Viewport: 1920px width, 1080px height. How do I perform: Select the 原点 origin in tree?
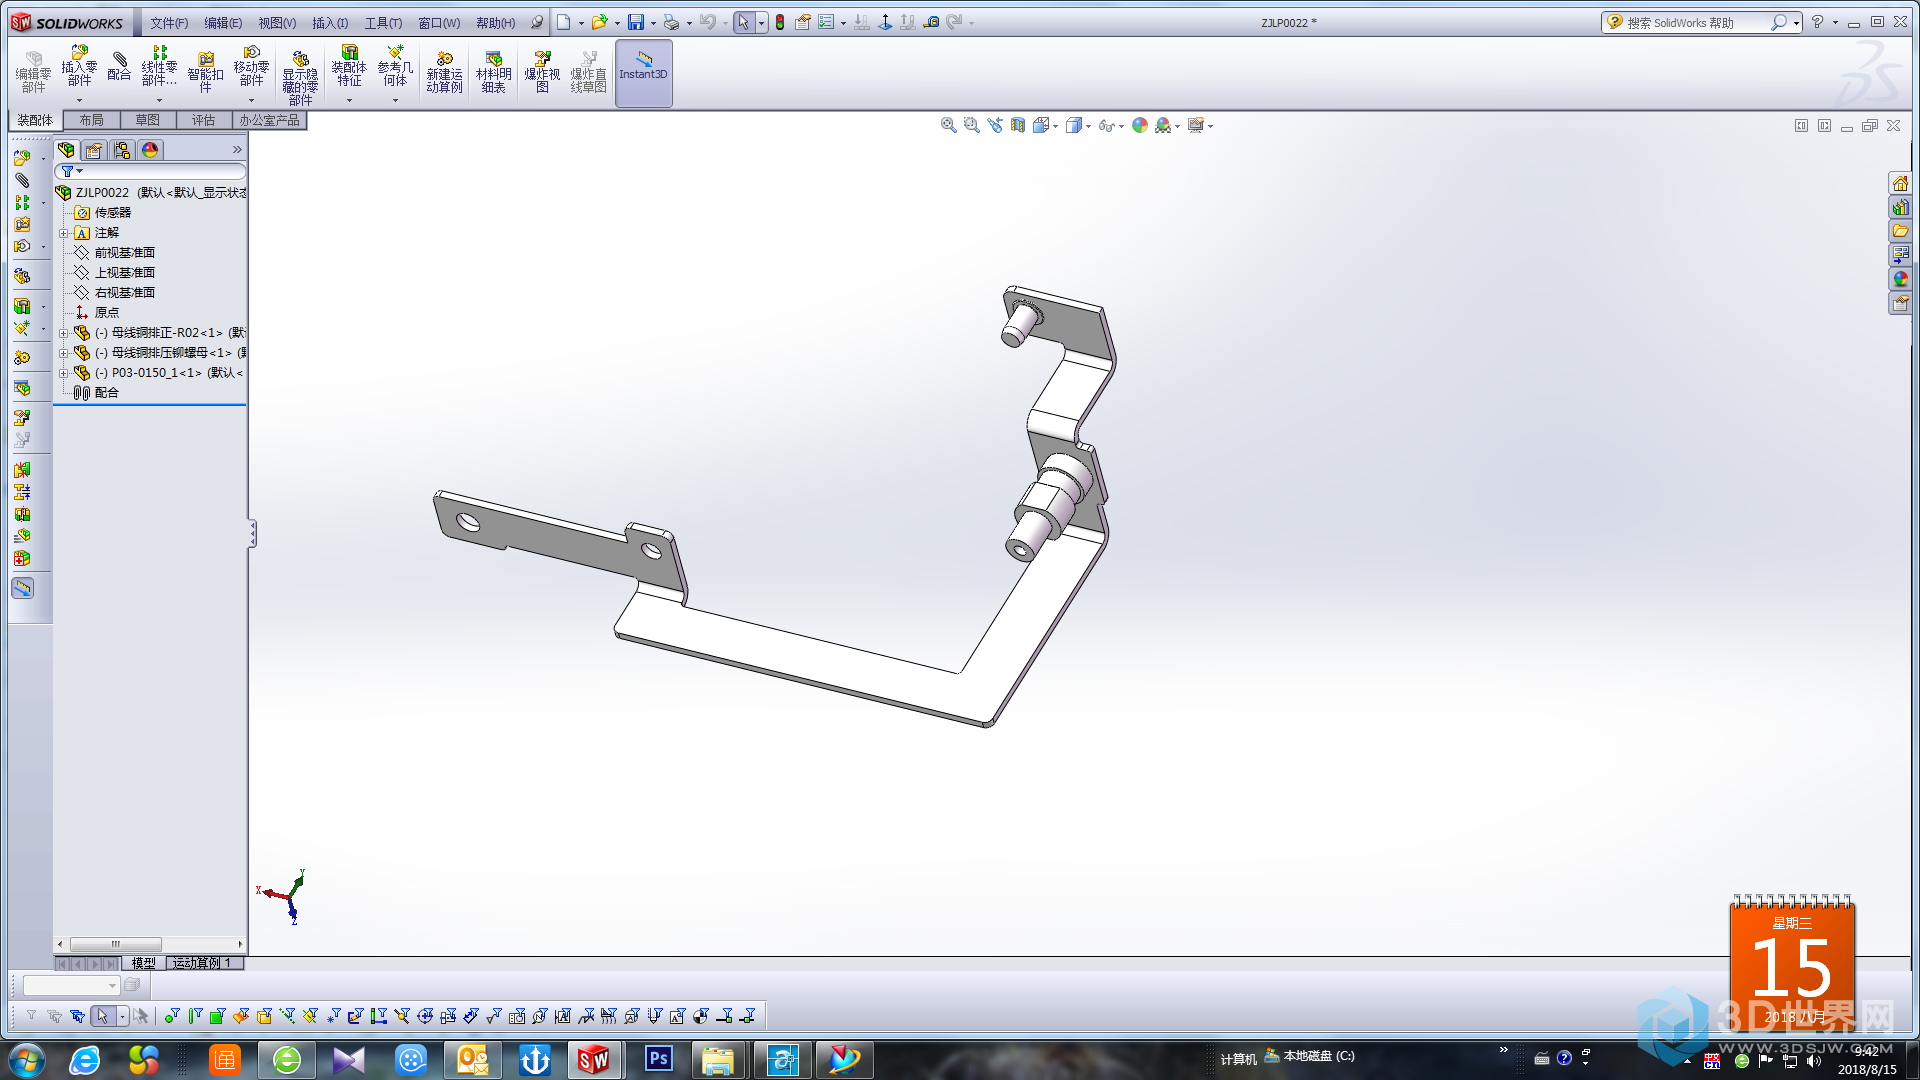(x=106, y=313)
